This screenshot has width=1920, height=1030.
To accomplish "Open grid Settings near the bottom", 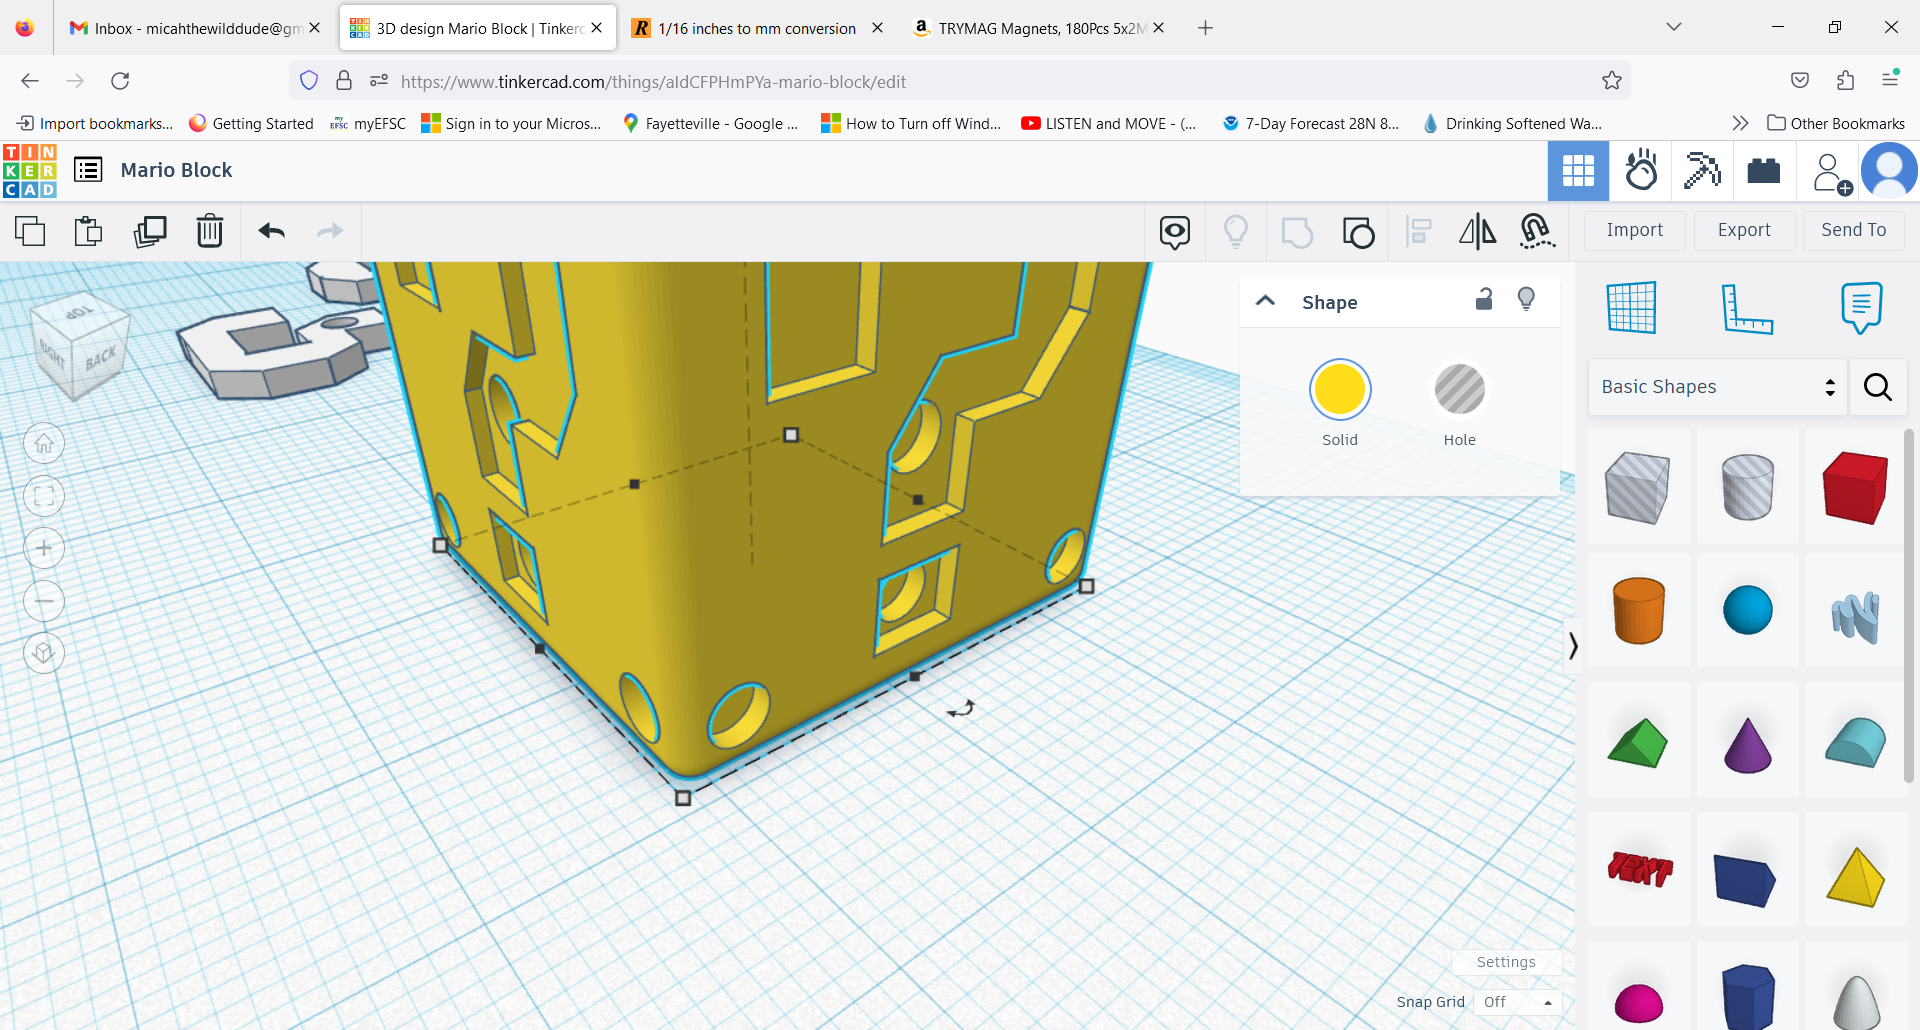I will 1506,962.
